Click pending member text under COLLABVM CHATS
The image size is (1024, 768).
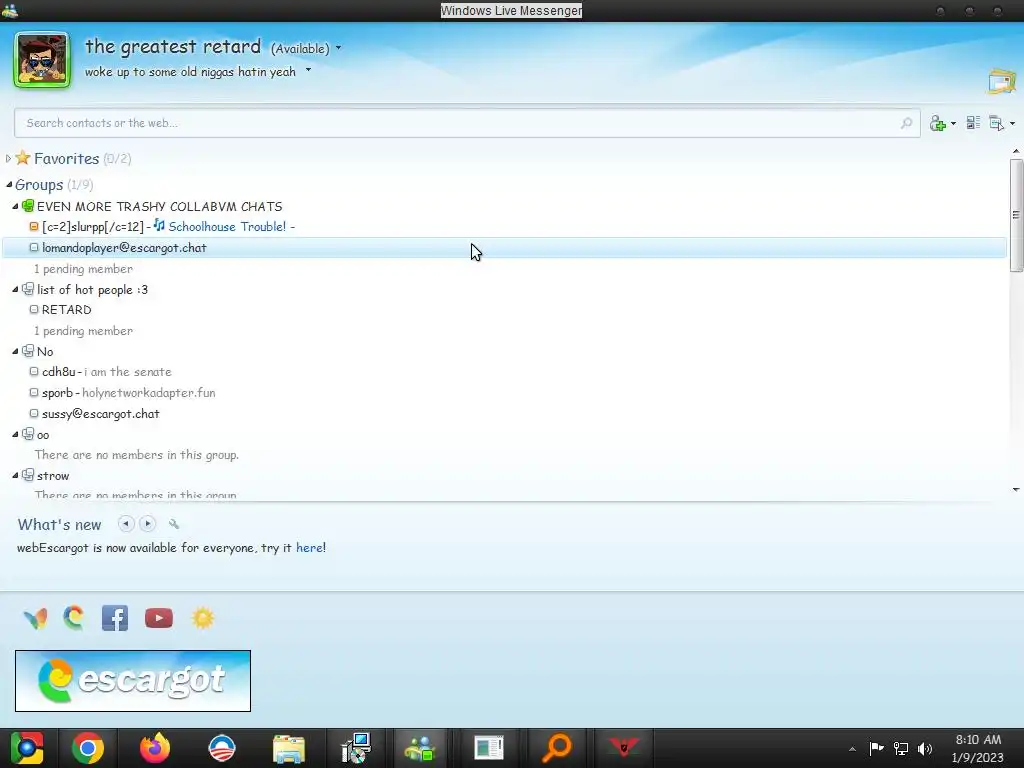[83, 268]
